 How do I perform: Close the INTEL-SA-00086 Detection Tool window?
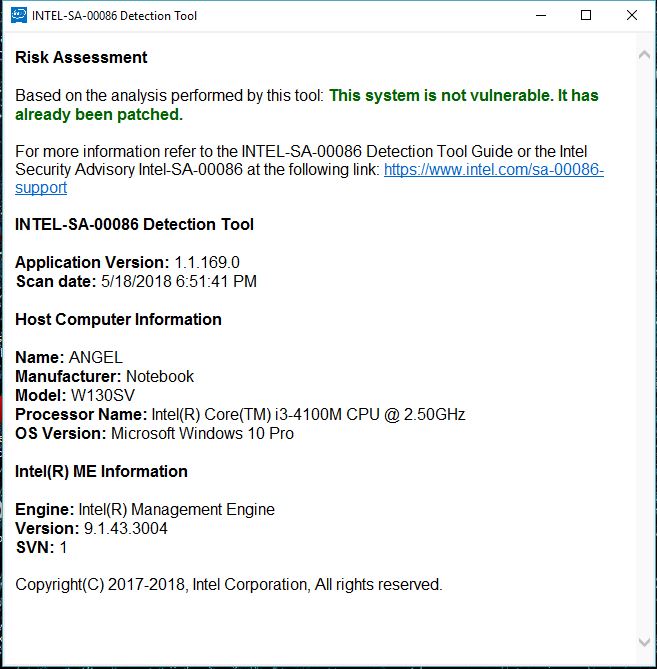pyautogui.click(x=632, y=16)
